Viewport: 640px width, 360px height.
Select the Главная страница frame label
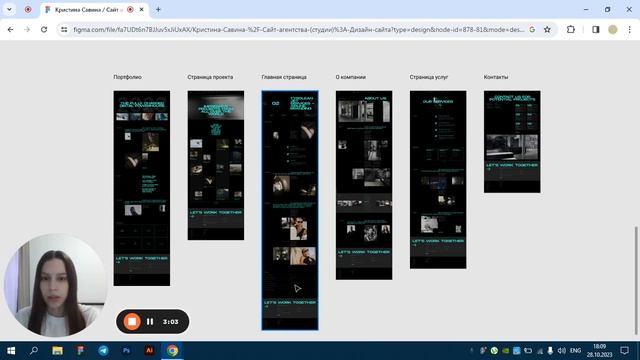(284, 77)
